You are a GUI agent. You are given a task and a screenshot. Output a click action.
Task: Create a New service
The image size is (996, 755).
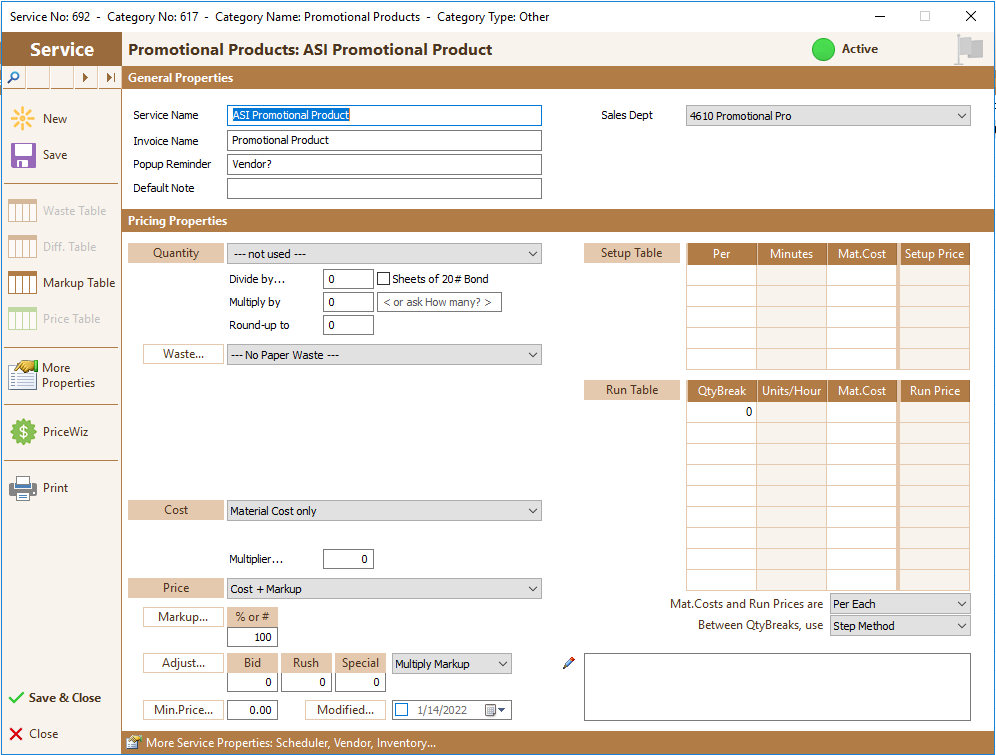point(39,119)
